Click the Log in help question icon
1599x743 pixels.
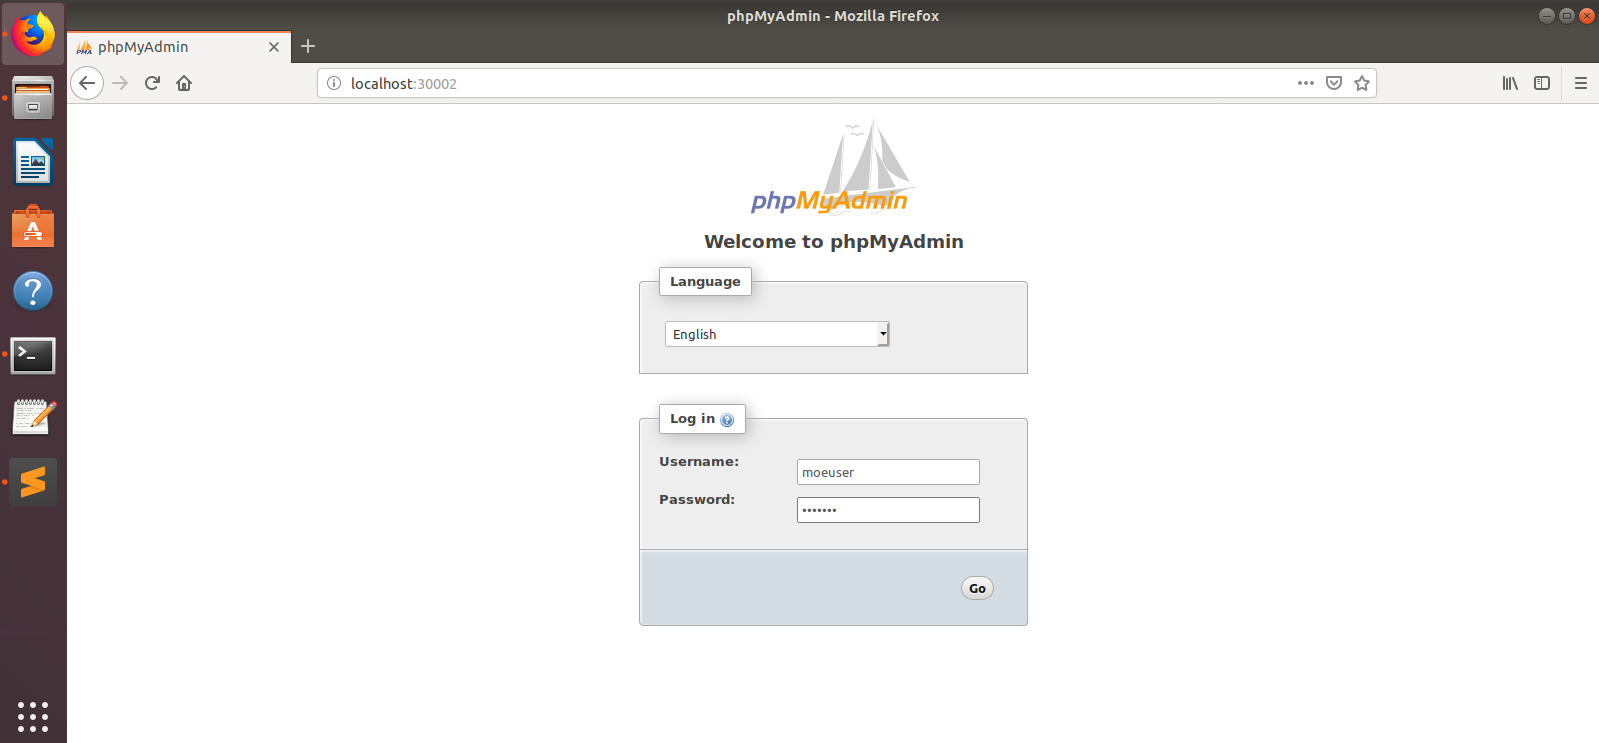click(727, 420)
